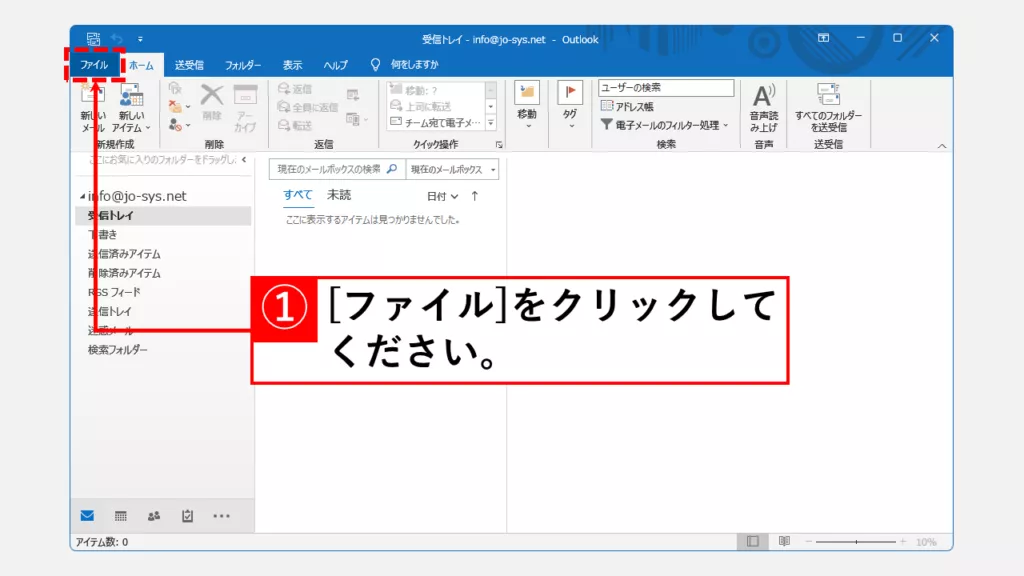Filter list with 未読 unread toggle
The height and width of the screenshot is (576, 1024).
(339, 195)
